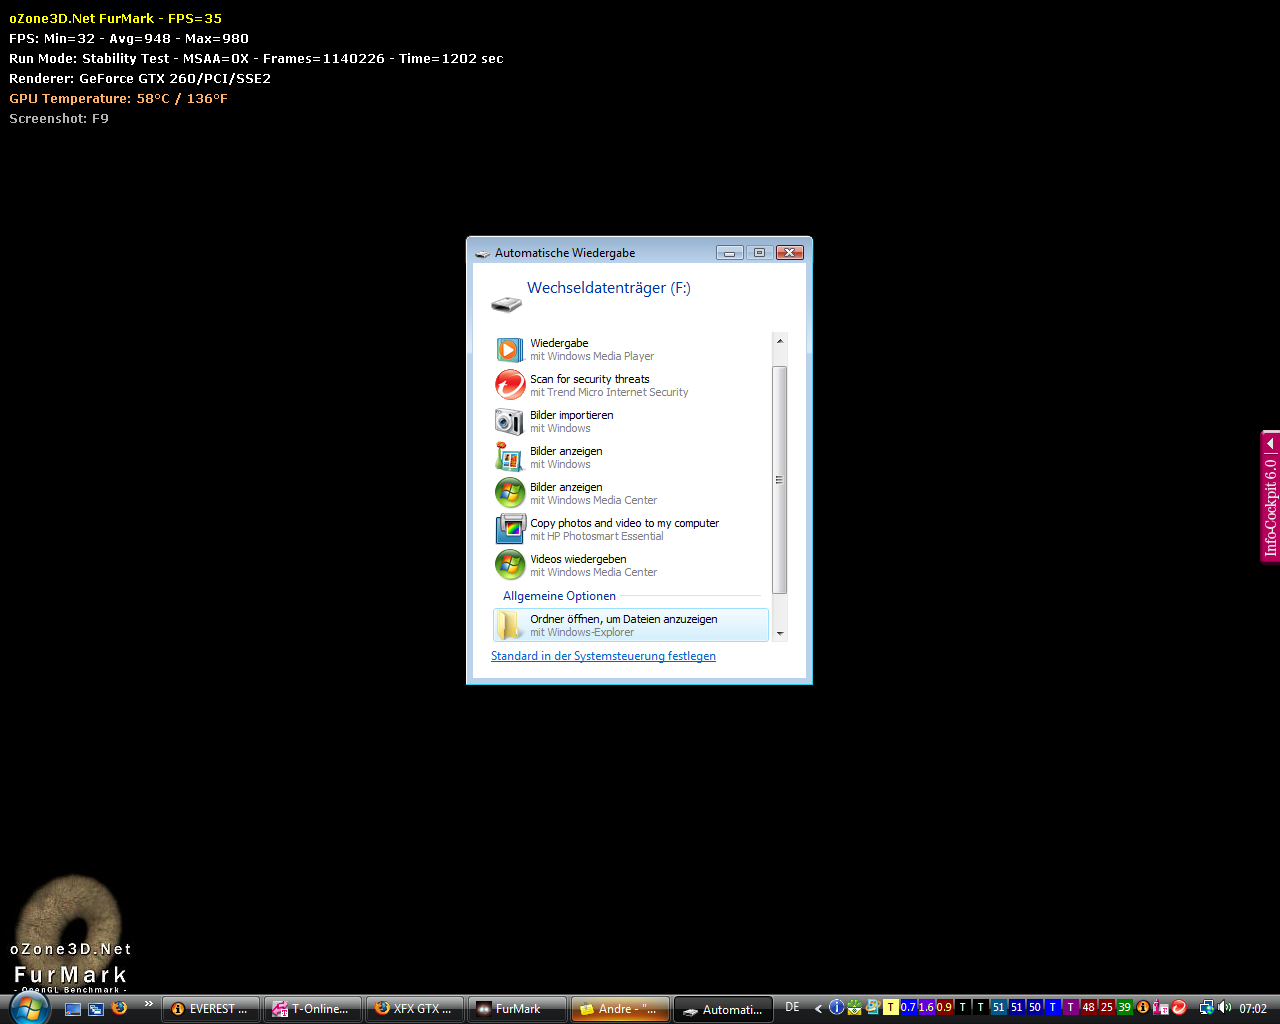The width and height of the screenshot is (1280, 1024).
Task: Show hidden tray icons with the arrow
Action: pos(819,1008)
